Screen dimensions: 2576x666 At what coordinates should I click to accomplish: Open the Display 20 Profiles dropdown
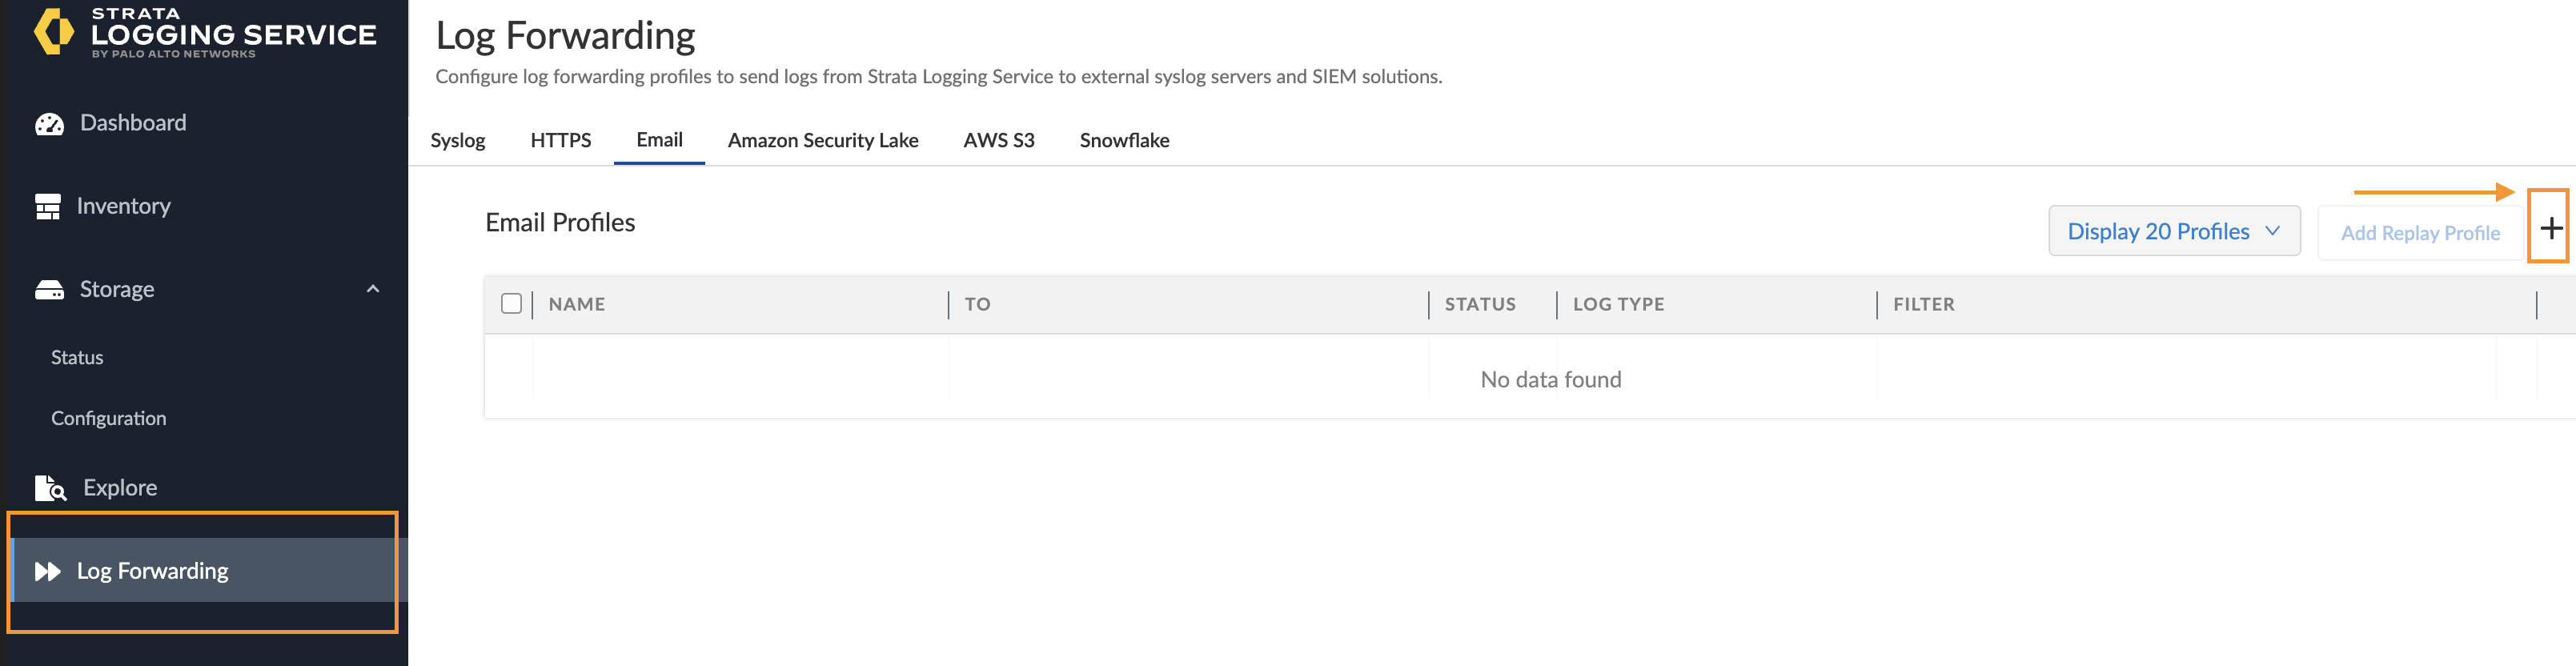click(x=2174, y=230)
